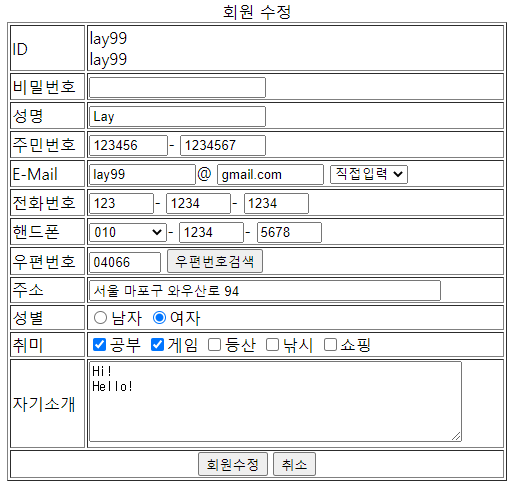
Task: Grab the textarea resize handle corner
Action: (x=456, y=436)
